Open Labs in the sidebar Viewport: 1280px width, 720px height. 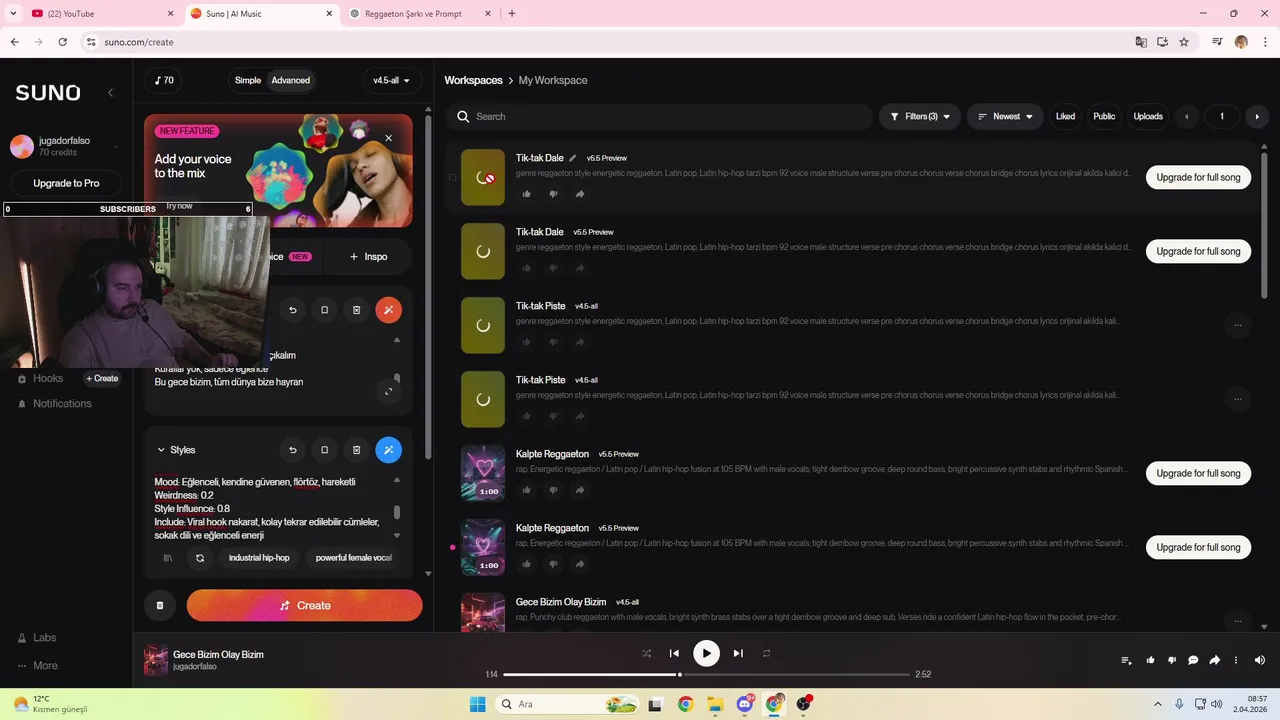(36, 637)
